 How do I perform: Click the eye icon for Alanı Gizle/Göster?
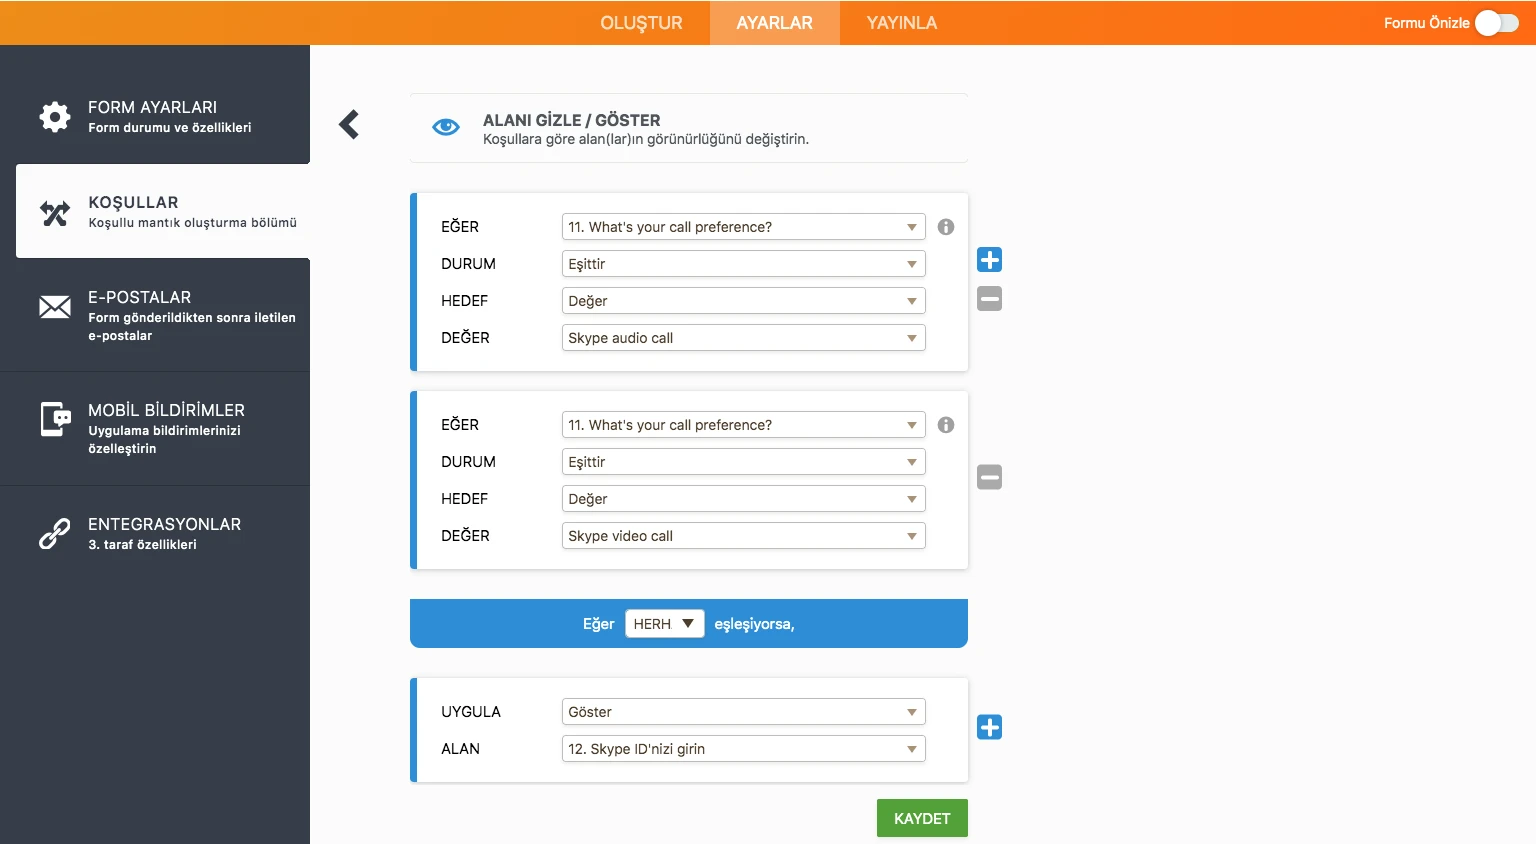tap(445, 127)
